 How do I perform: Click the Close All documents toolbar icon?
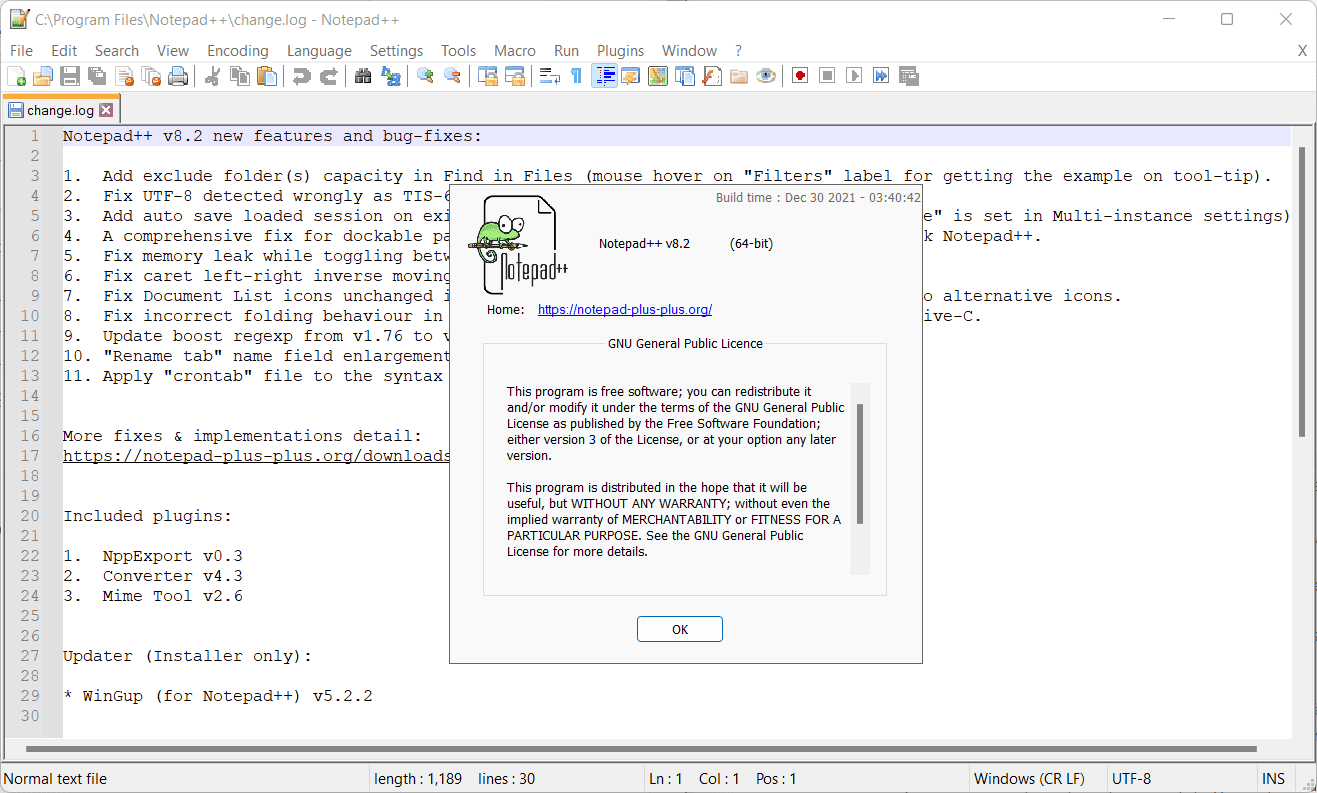pyautogui.click(x=151, y=76)
